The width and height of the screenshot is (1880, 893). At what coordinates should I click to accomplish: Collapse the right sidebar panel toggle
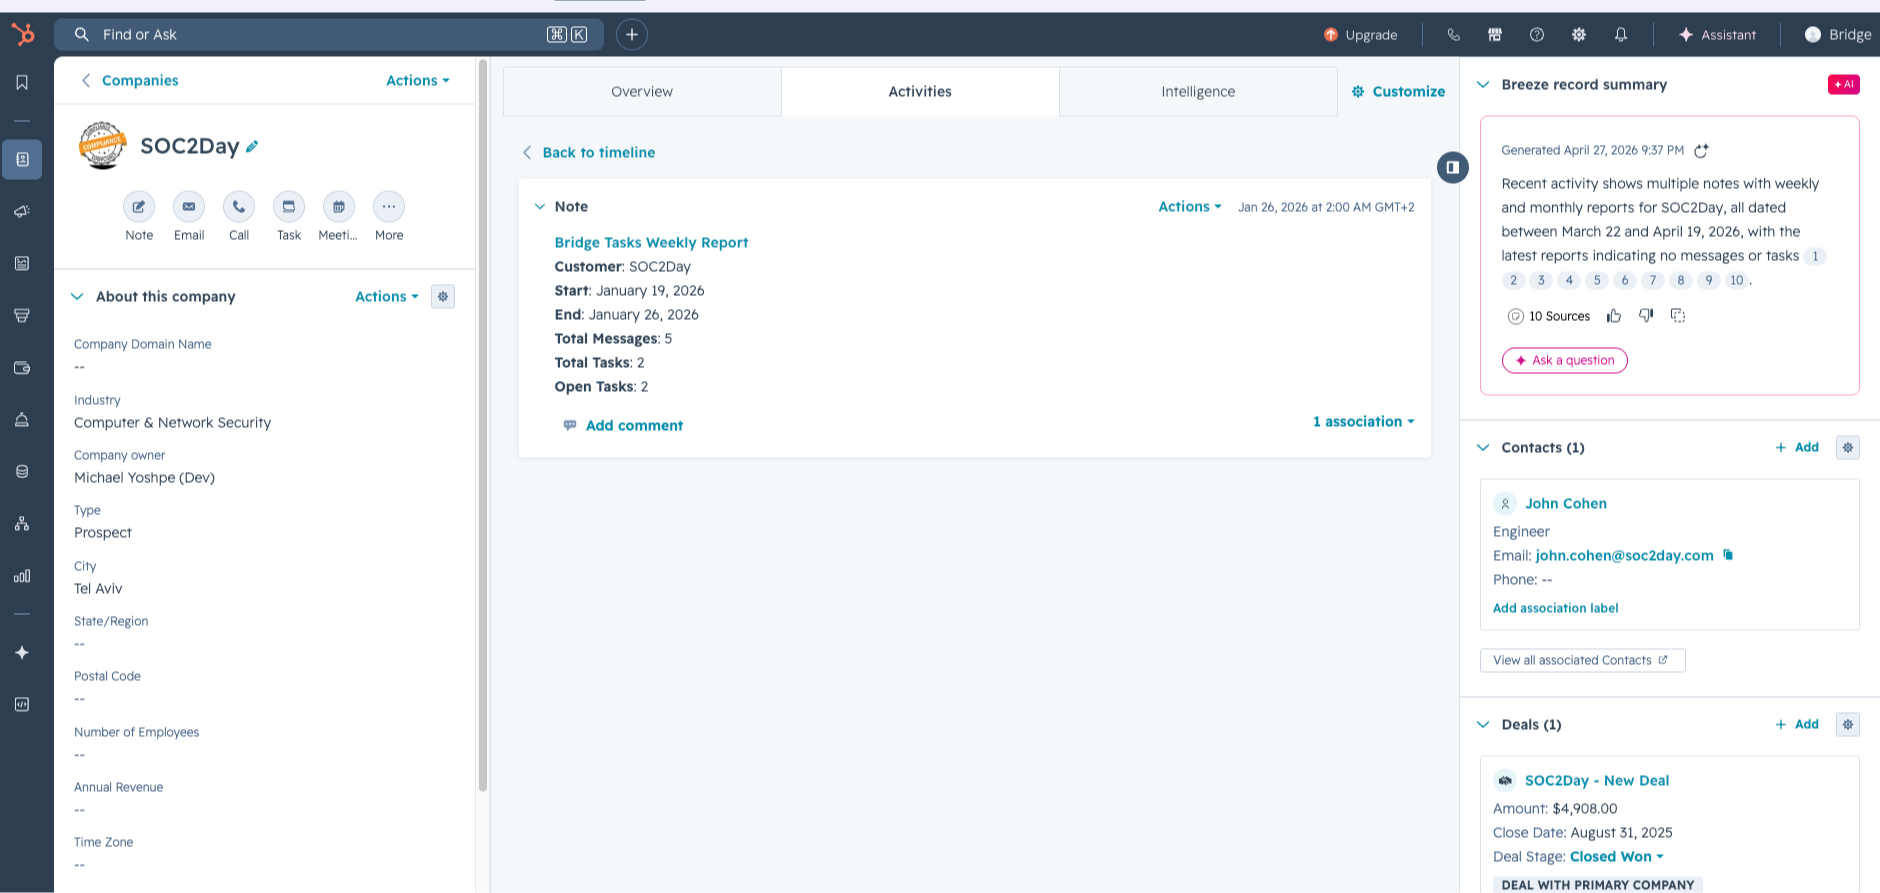(x=1453, y=167)
